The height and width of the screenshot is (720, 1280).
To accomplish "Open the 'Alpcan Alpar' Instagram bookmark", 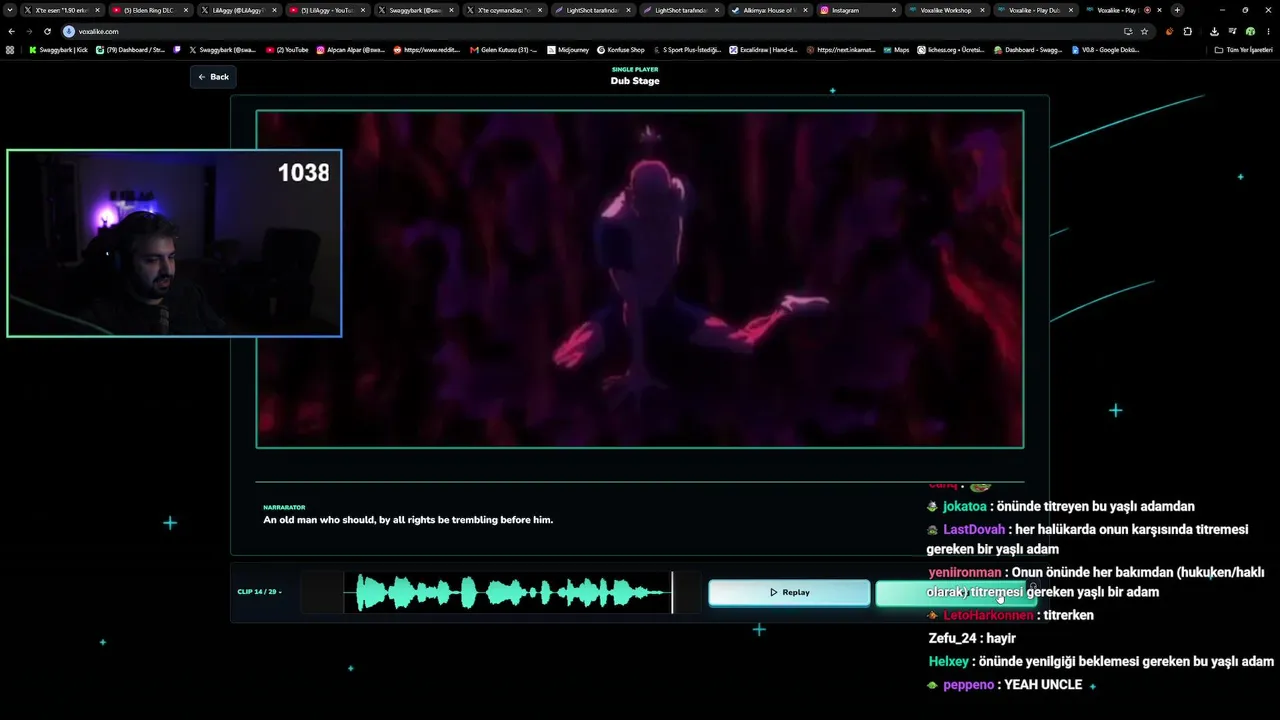I will pos(350,49).
